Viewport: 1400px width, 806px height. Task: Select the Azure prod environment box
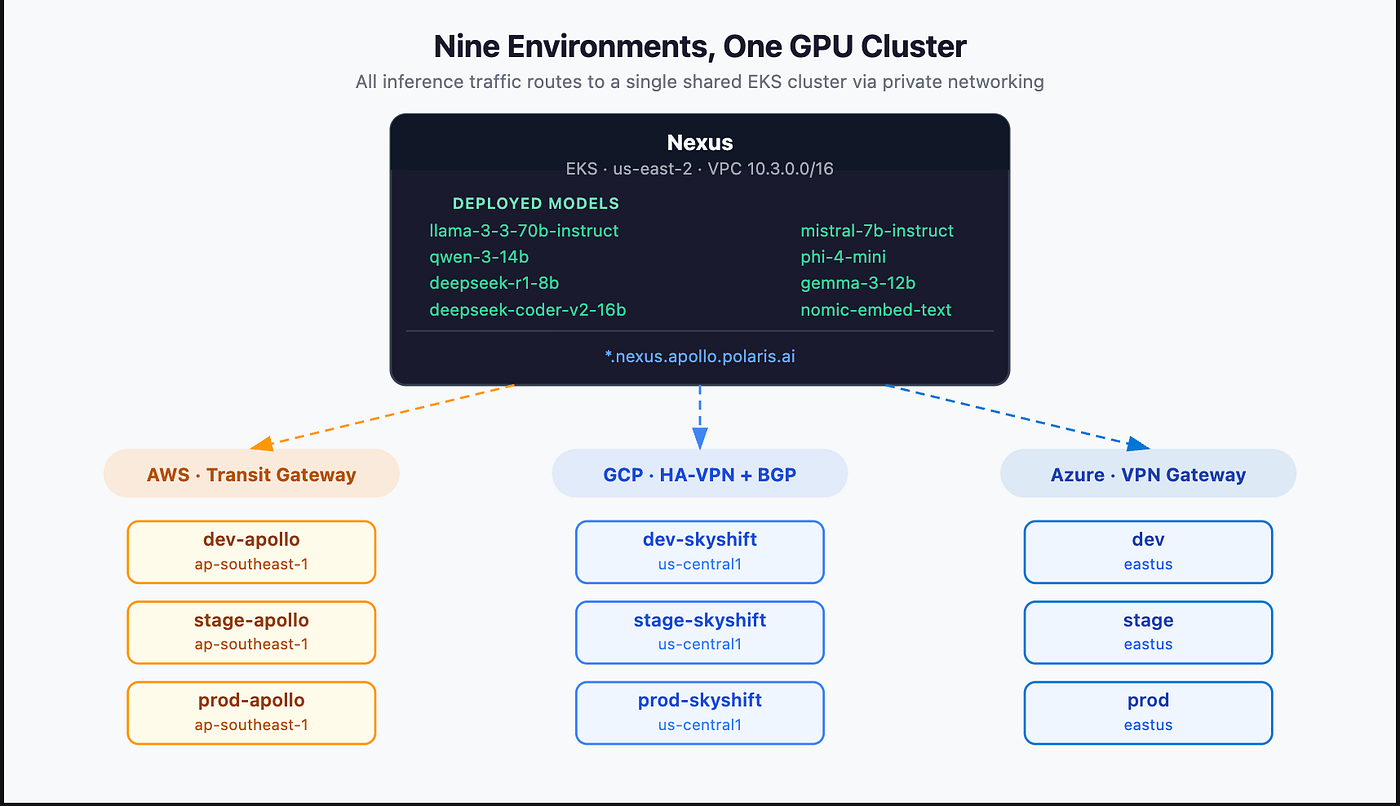pyautogui.click(x=1148, y=713)
